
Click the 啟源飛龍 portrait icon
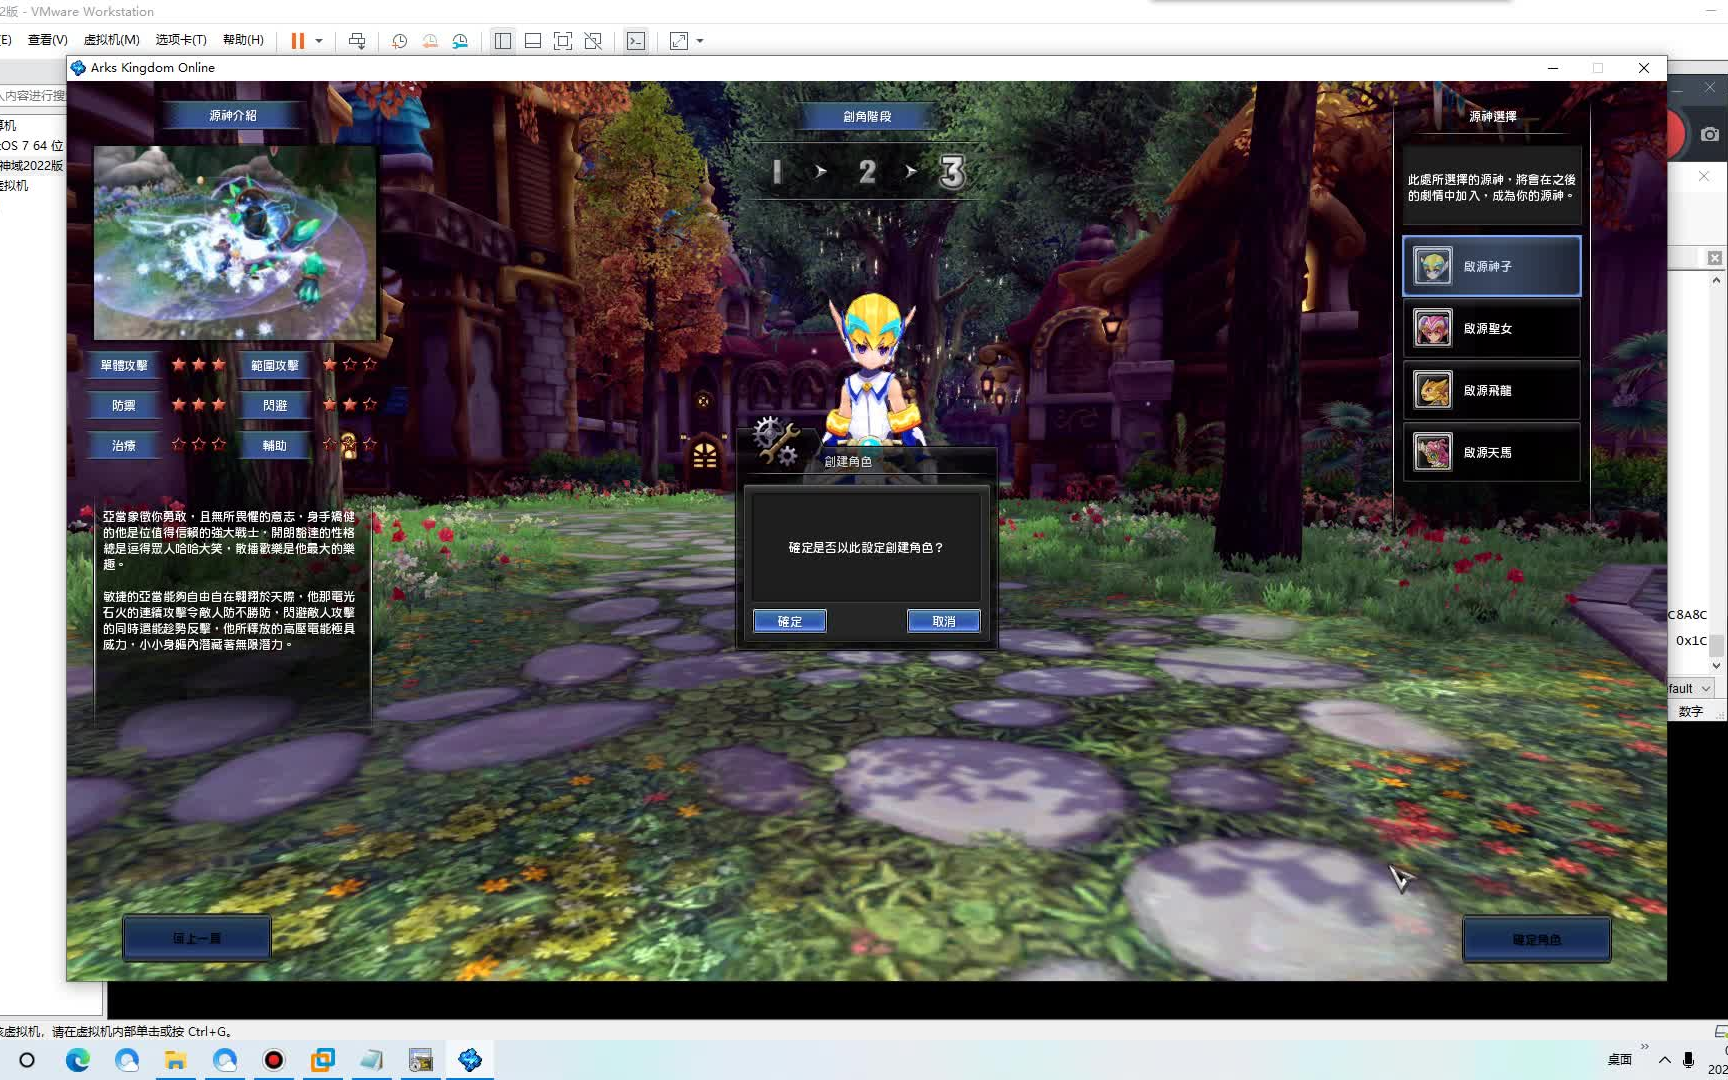(x=1432, y=390)
